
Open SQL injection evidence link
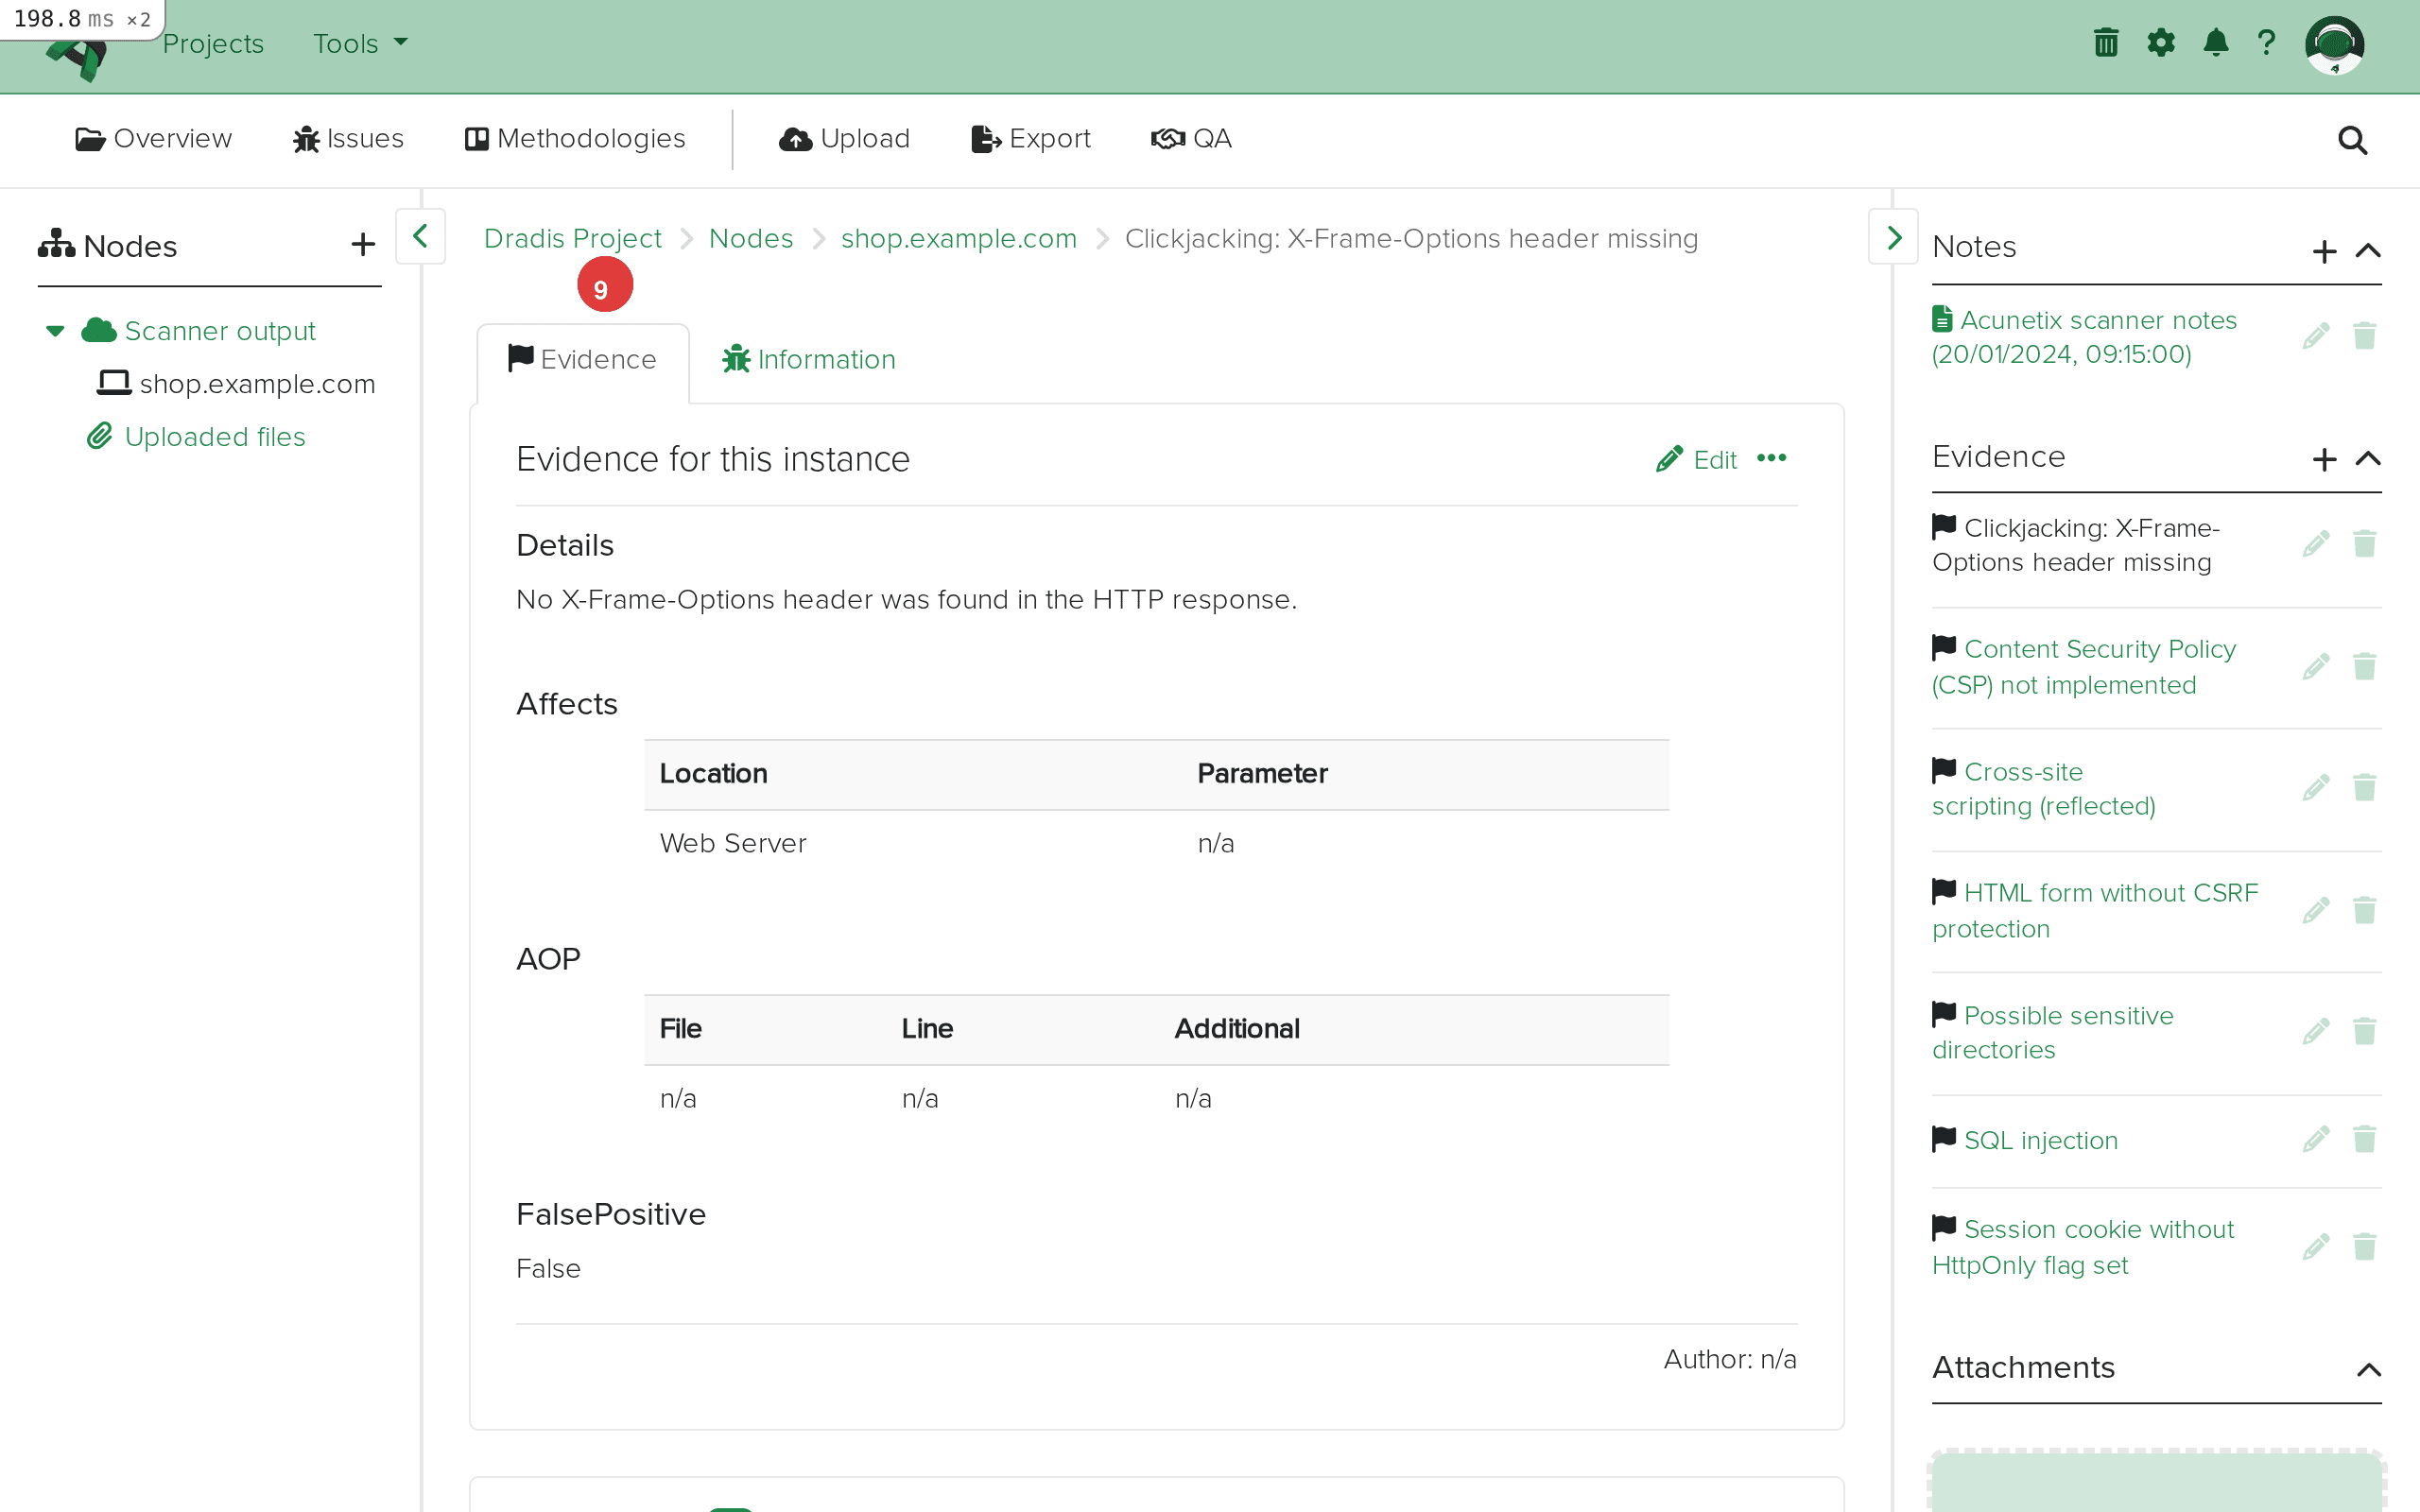(x=2040, y=1141)
